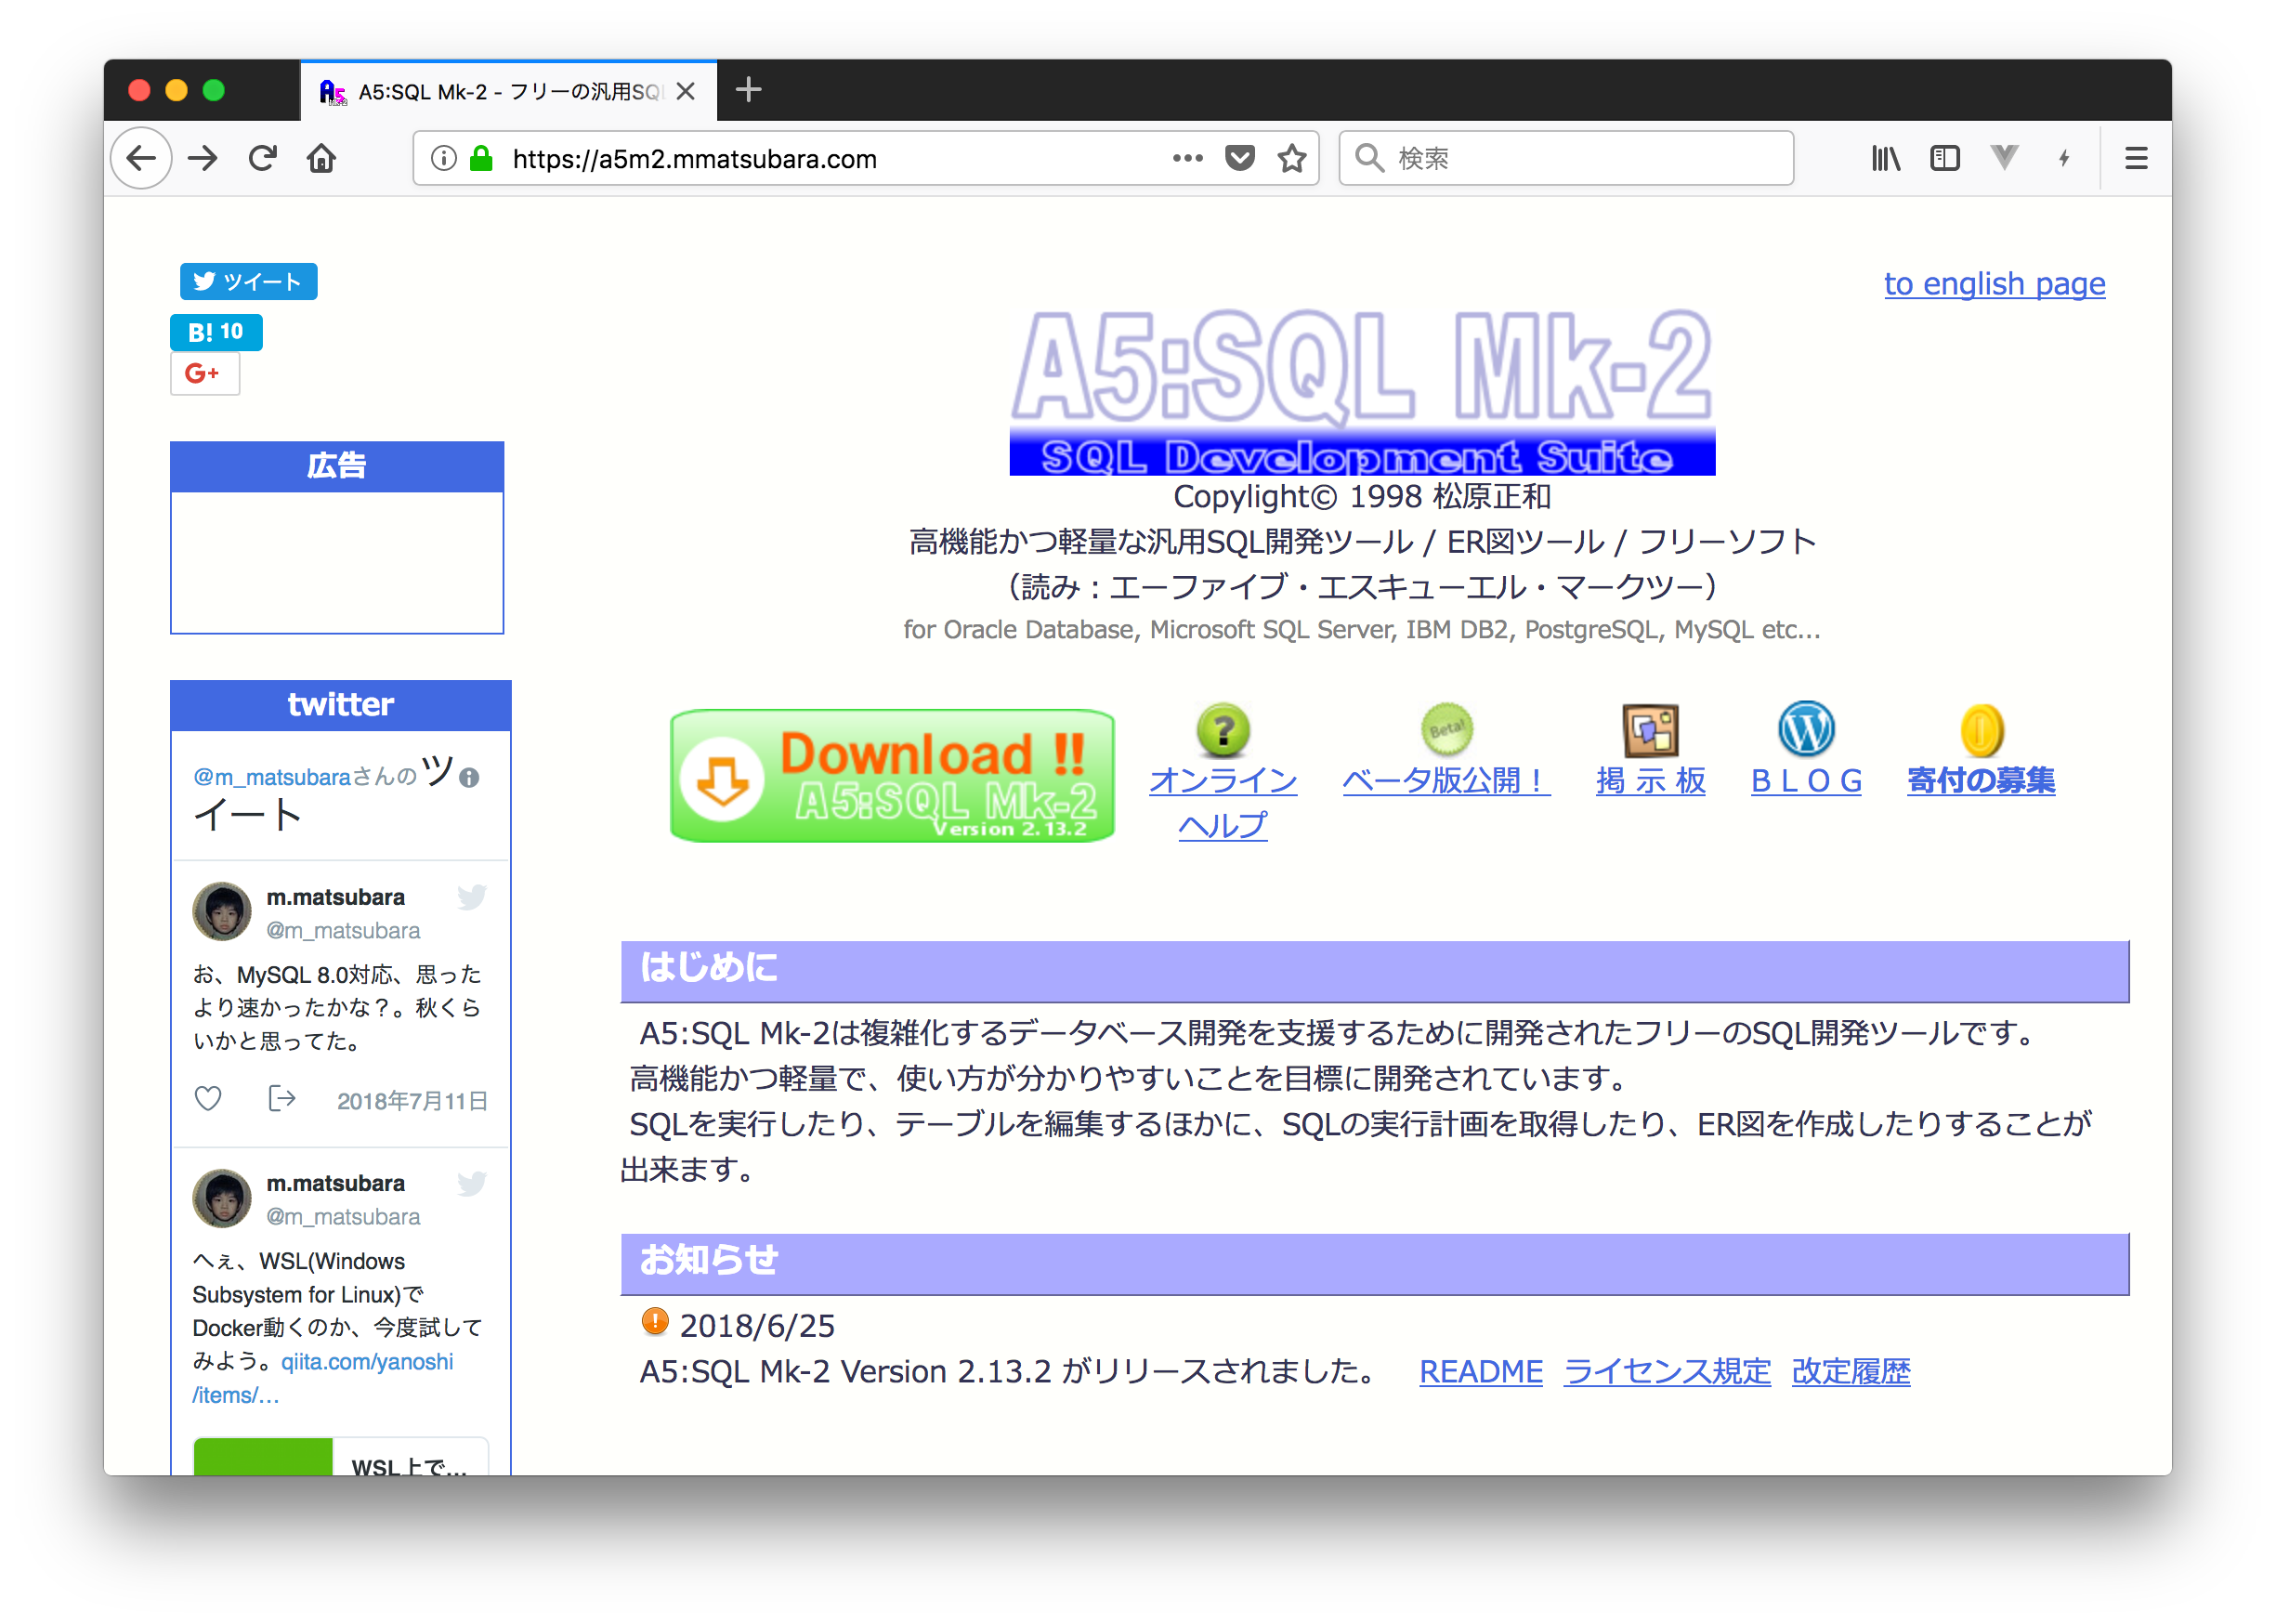This screenshot has height=1624, width=2276.
Task: Click m.matsubara avatar on WSL tweet
Action: coord(221,1198)
